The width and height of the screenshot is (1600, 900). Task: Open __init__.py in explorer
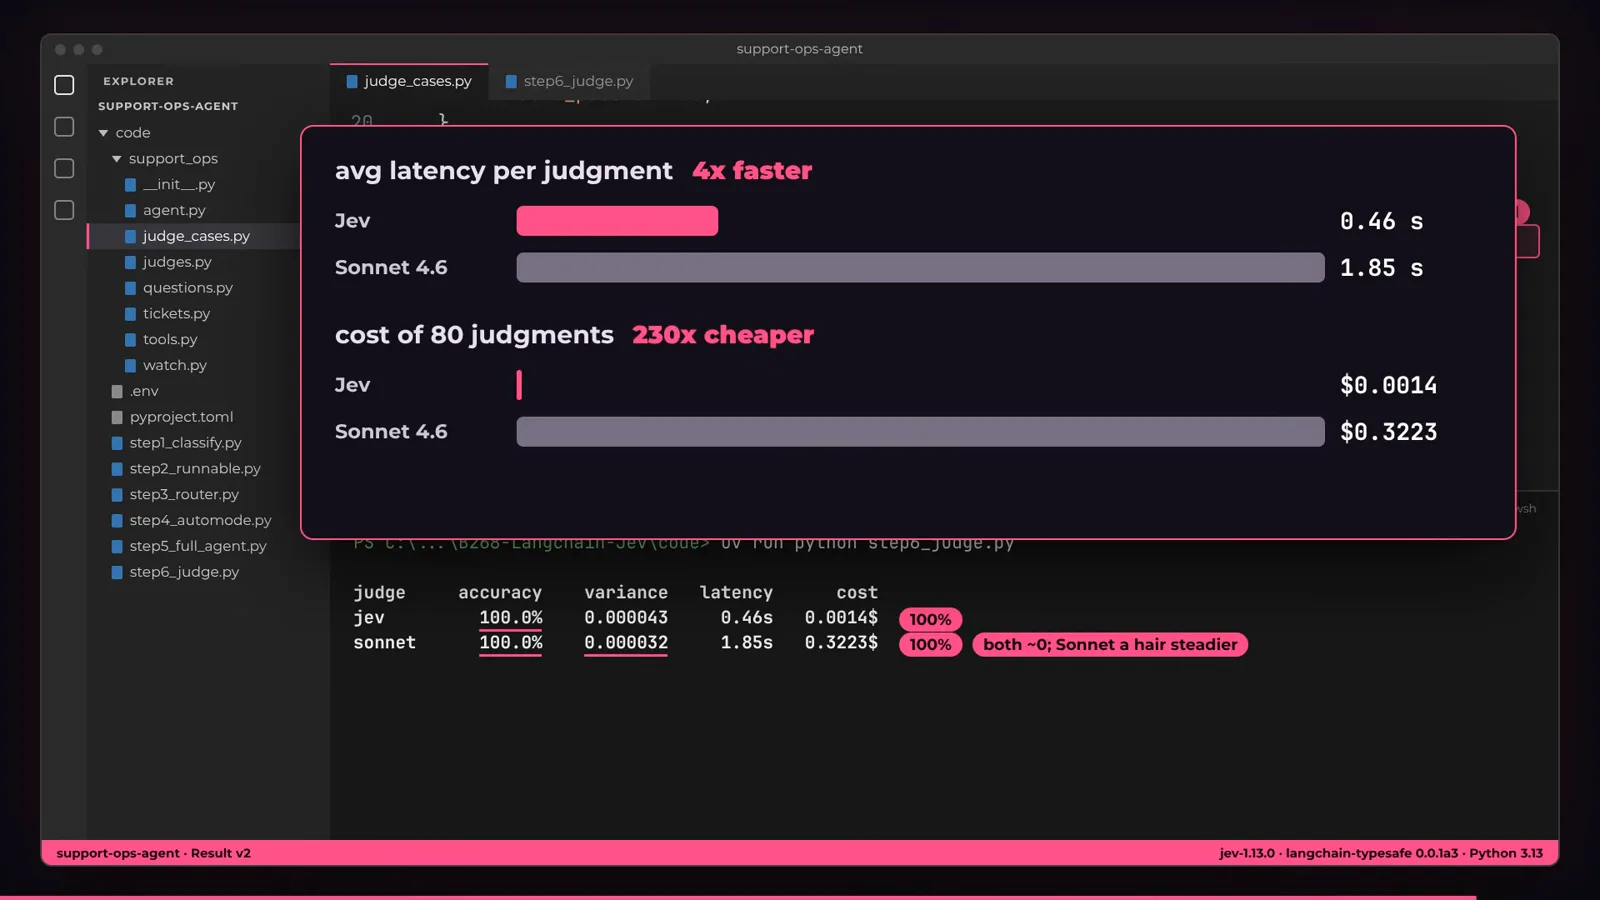tap(179, 185)
